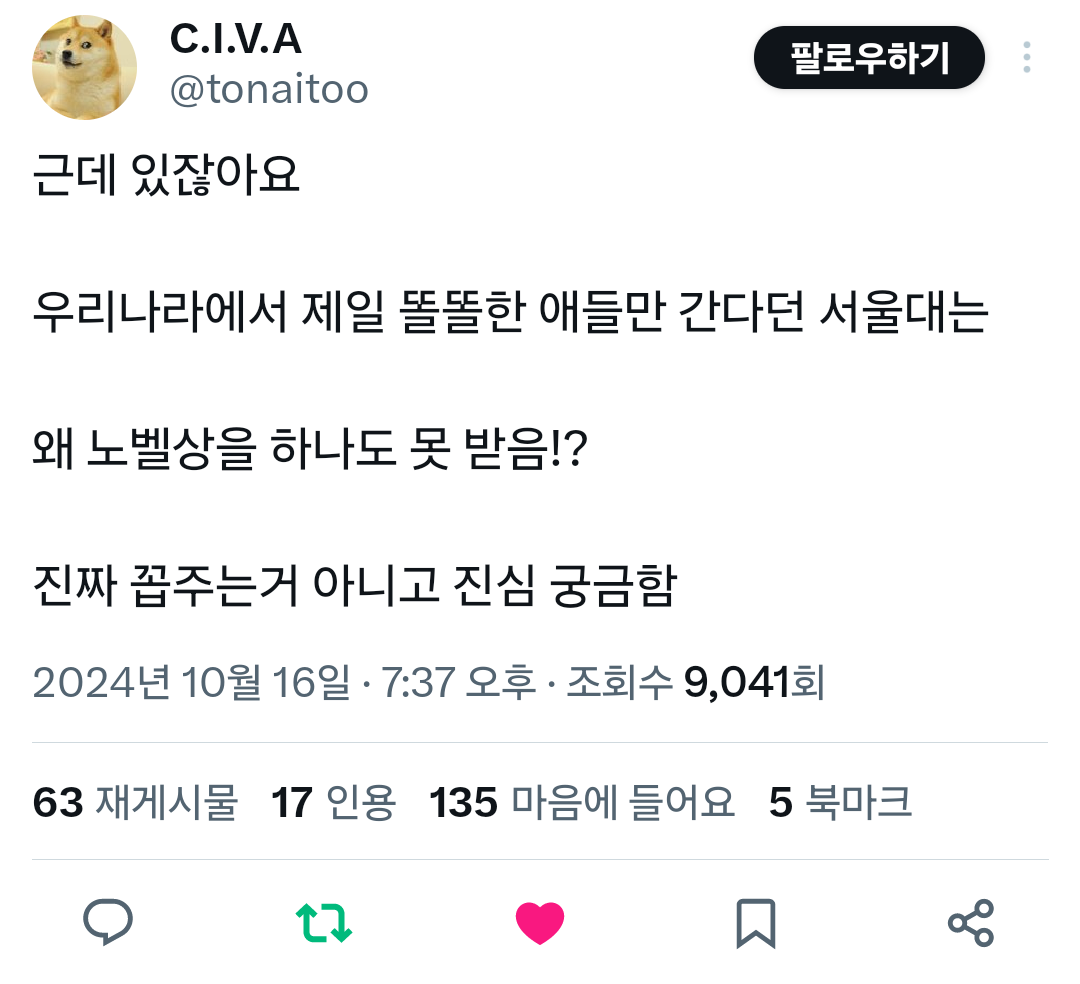The height and width of the screenshot is (984, 1080).
Task: View the 5 북마크 bookmarks count
Action: tap(840, 802)
